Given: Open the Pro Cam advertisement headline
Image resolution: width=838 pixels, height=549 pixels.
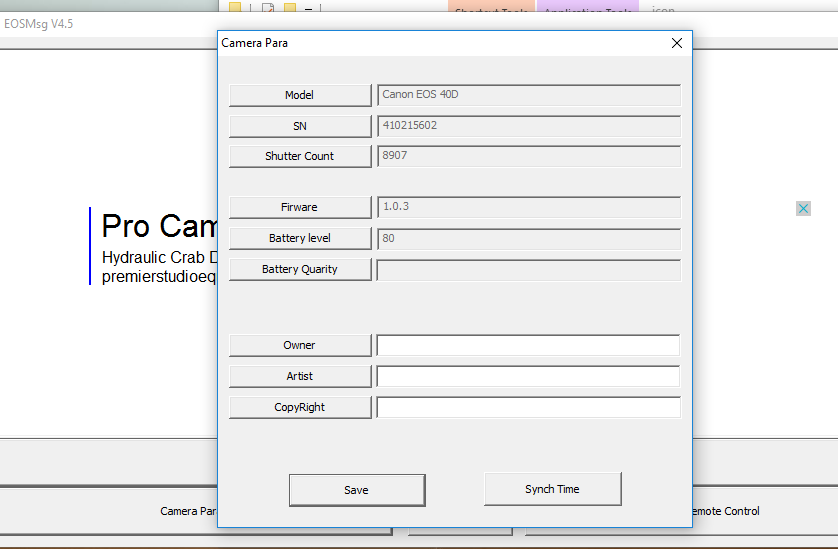Looking at the screenshot, I should [x=159, y=226].
